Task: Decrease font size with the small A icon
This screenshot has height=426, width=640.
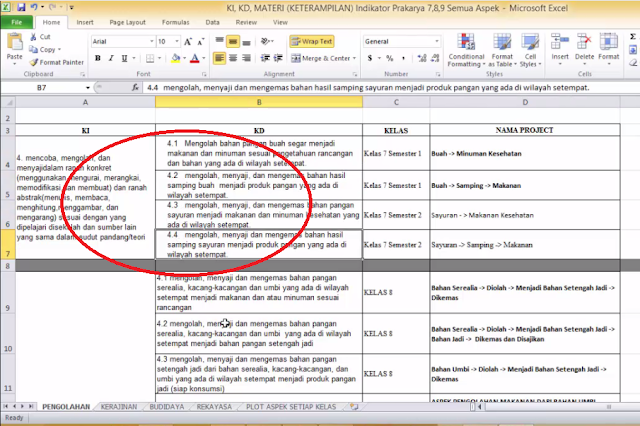Action: (x=200, y=42)
